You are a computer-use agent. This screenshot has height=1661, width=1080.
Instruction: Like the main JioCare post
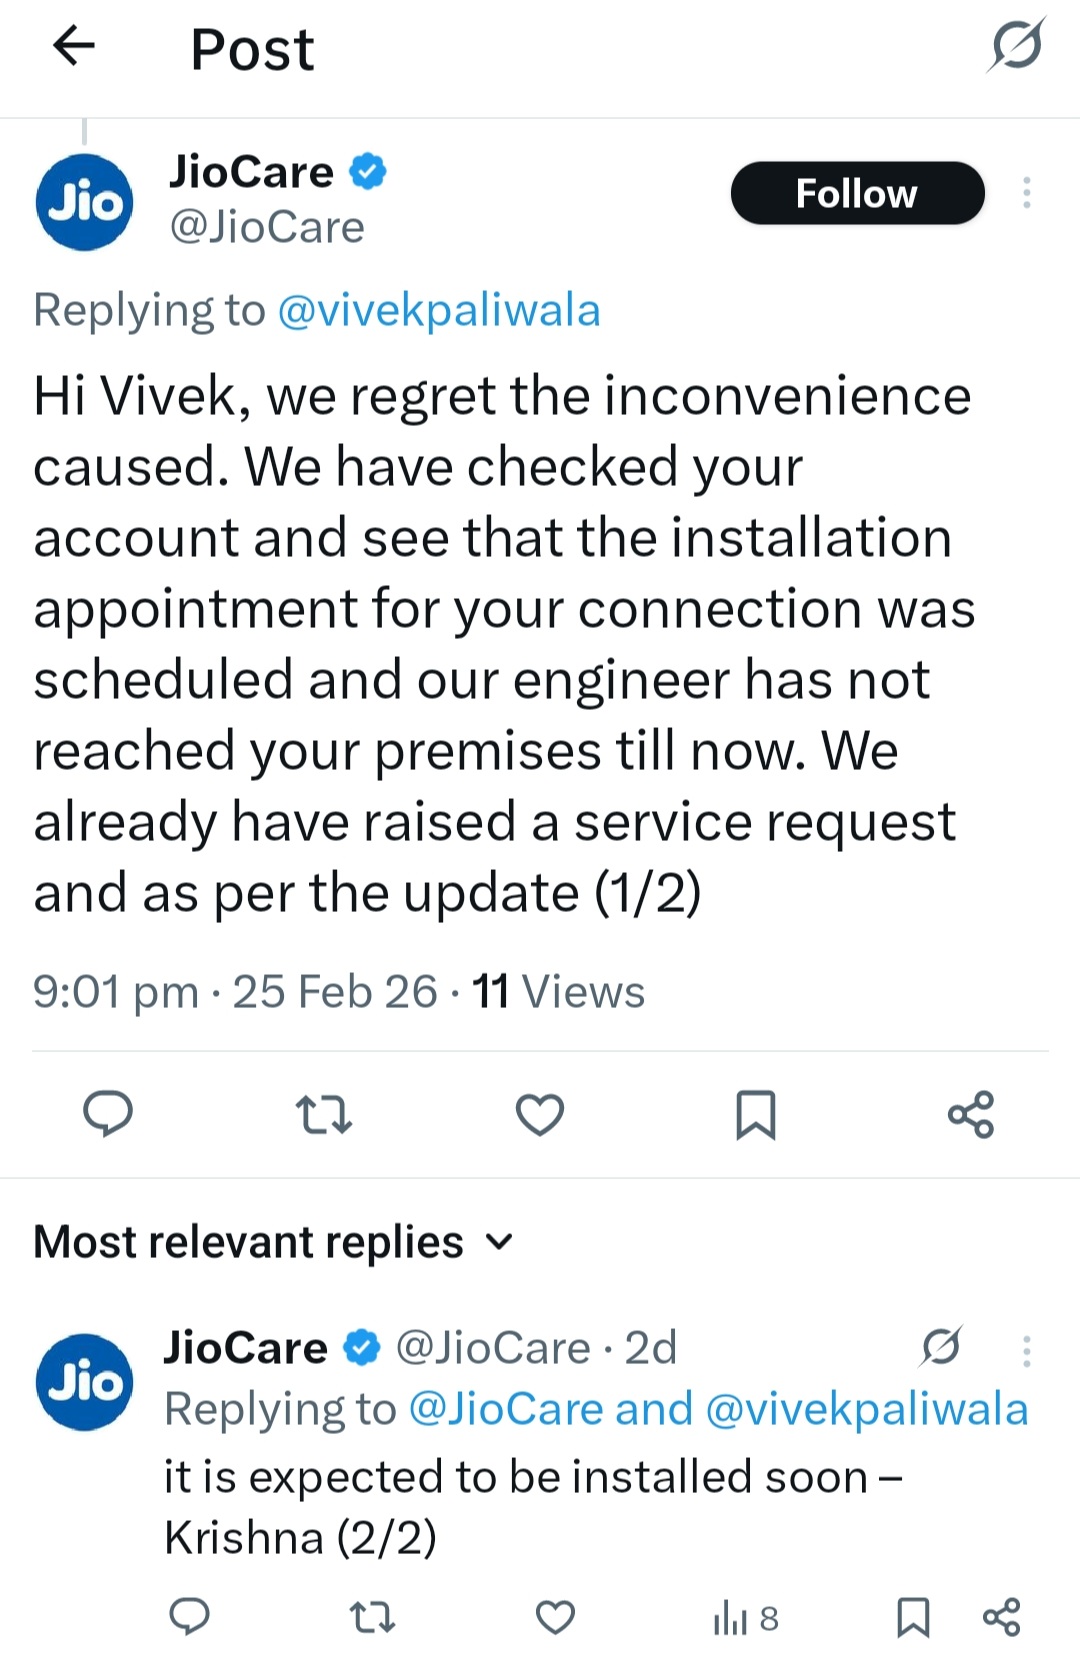click(540, 1114)
